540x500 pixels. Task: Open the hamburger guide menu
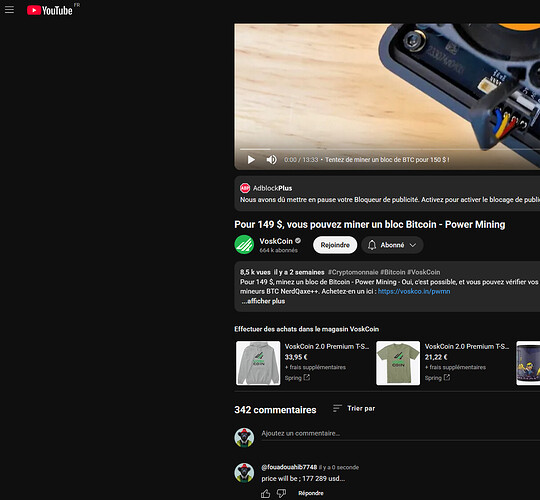pyautogui.click(x=9, y=10)
